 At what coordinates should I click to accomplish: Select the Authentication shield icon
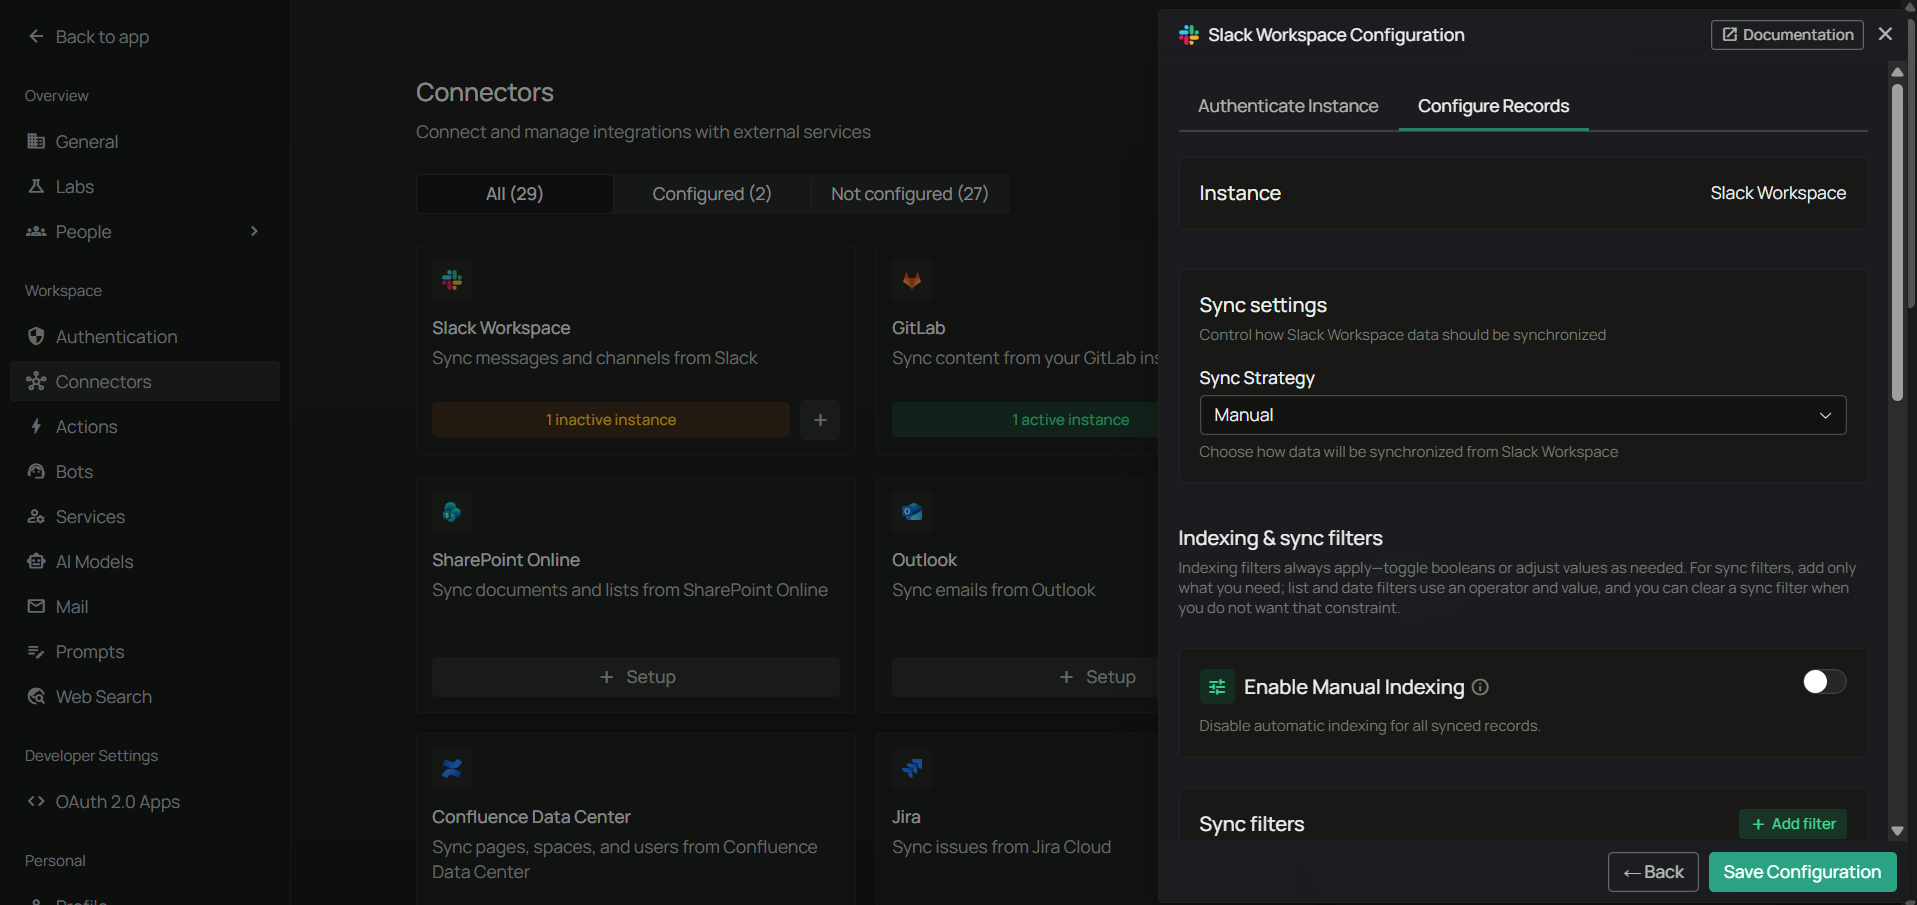click(36, 336)
